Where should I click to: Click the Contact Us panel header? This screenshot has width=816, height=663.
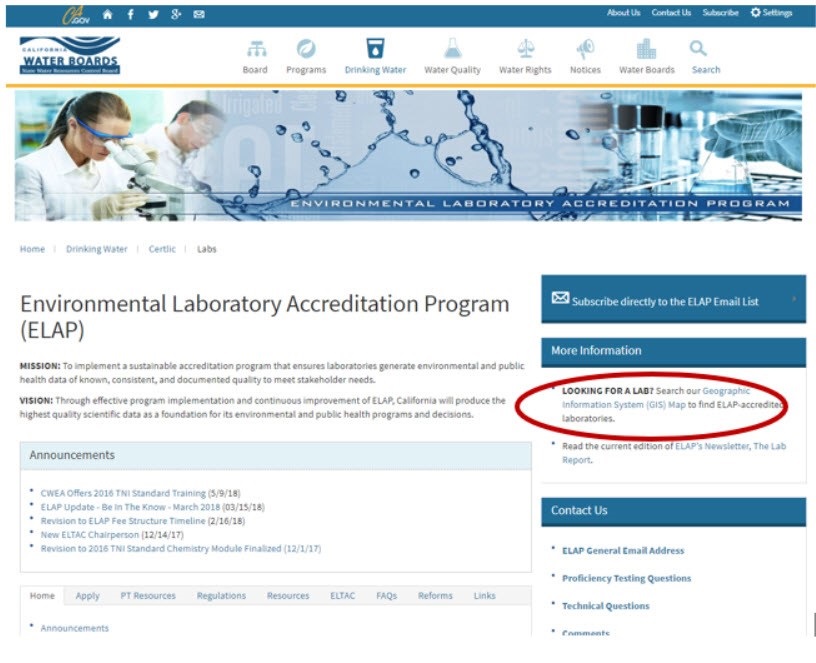(x=673, y=511)
